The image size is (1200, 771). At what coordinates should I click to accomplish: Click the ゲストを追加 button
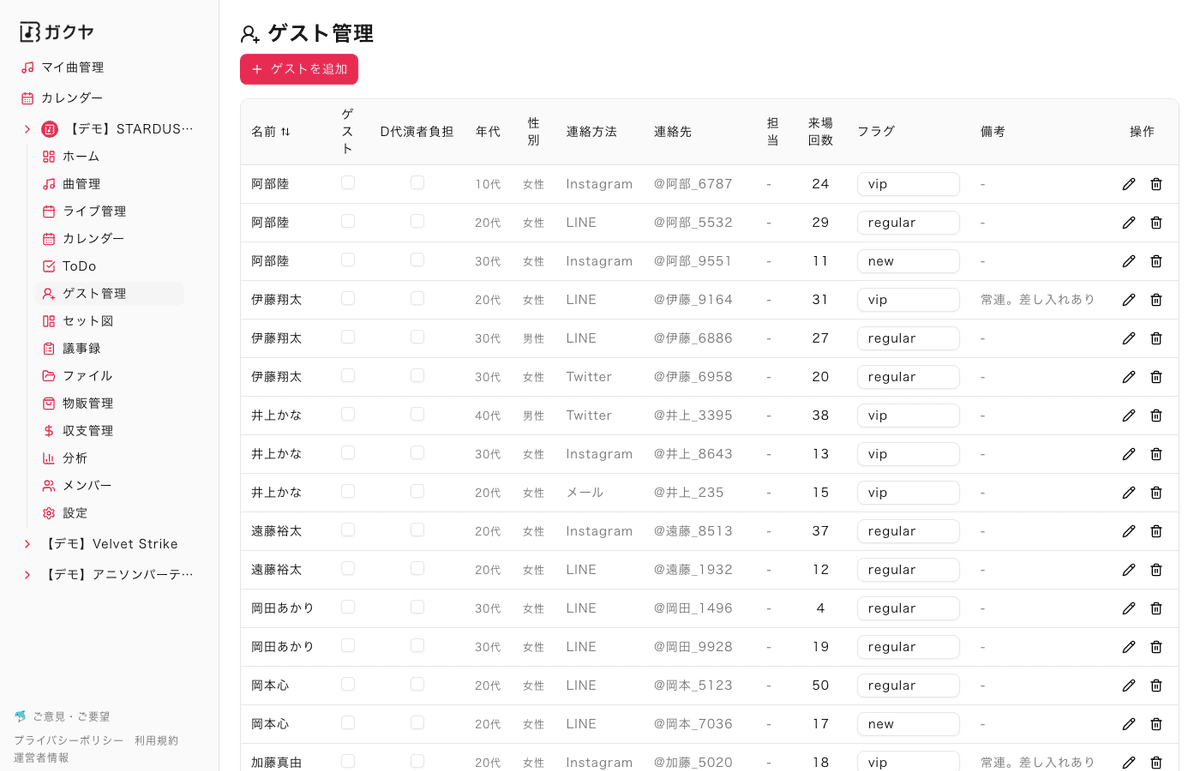tap(299, 69)
